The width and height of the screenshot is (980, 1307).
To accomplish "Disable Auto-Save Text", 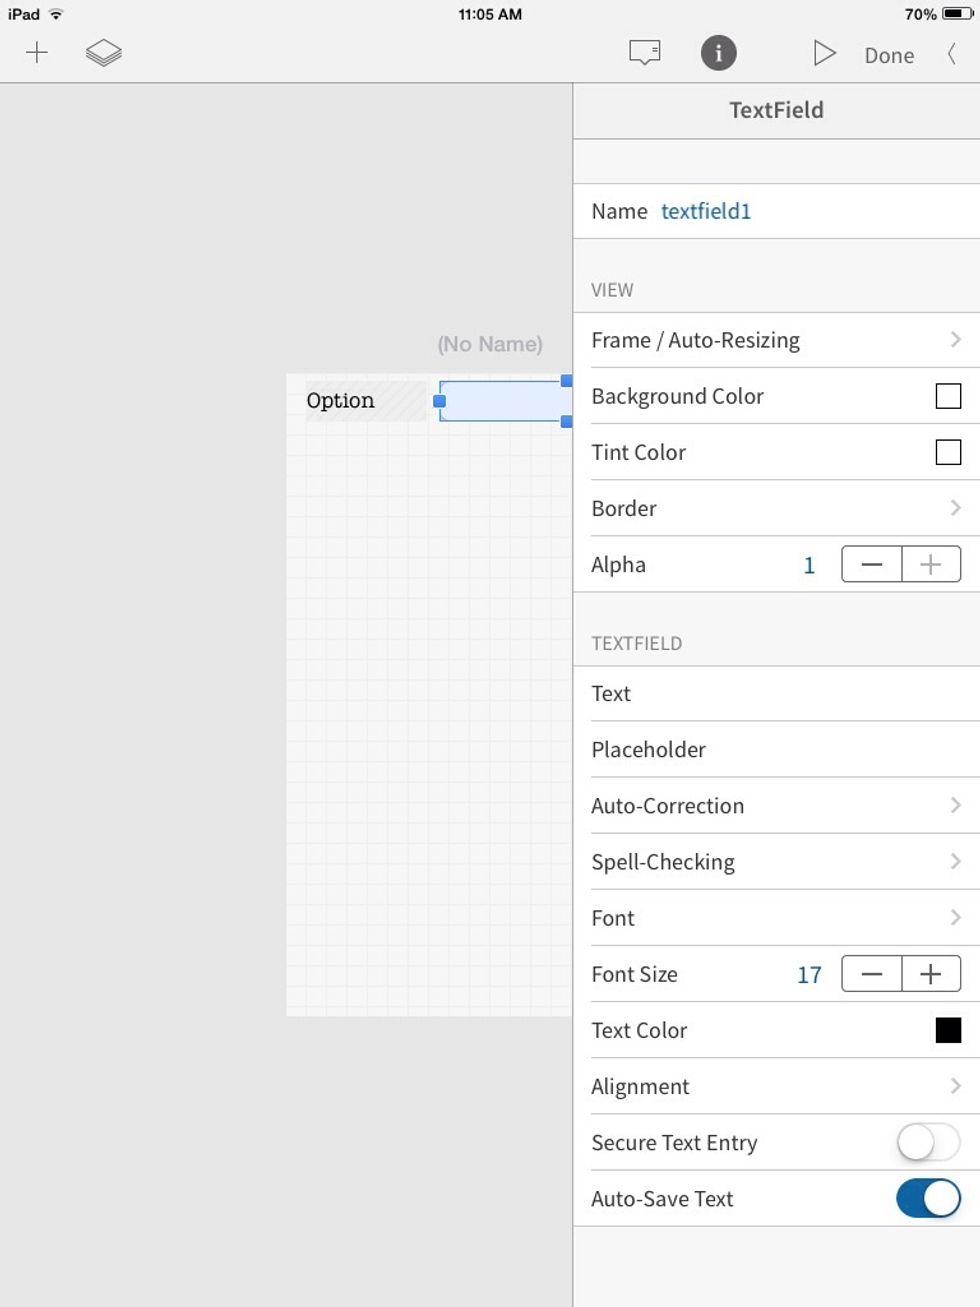I will click(928, 1198).
